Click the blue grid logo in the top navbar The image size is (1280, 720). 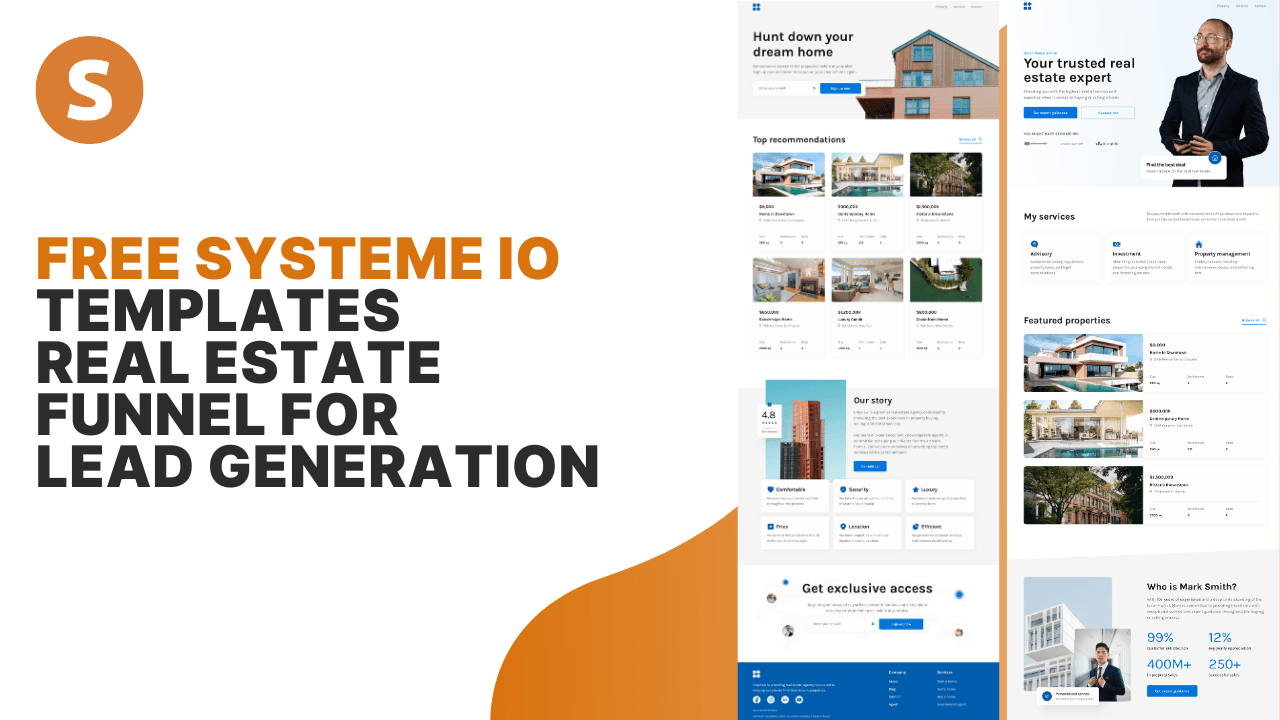(757, 8)
